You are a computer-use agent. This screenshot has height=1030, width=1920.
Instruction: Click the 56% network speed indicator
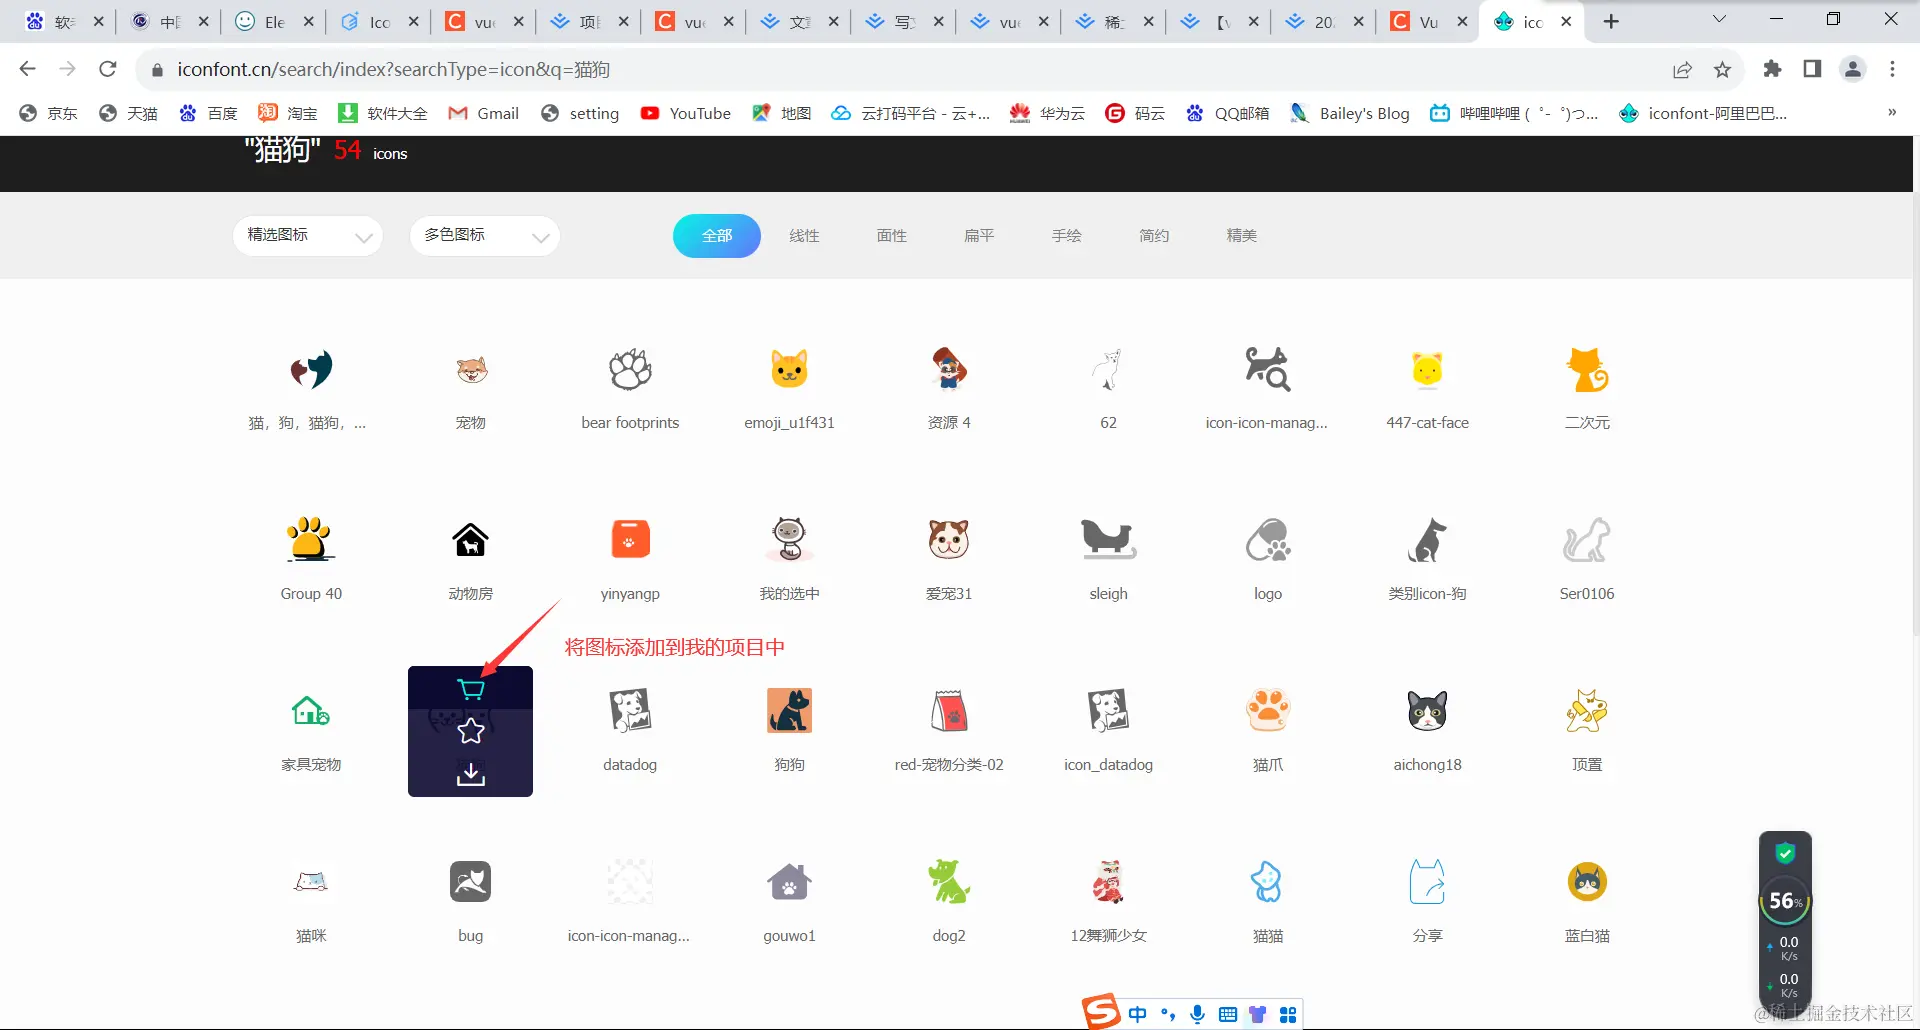1785,899
